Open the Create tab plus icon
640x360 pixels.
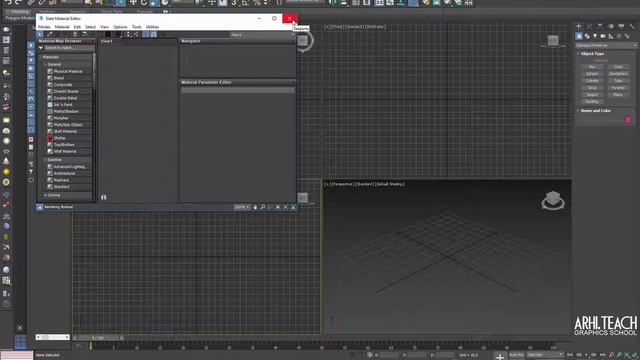tap(578, 26)
